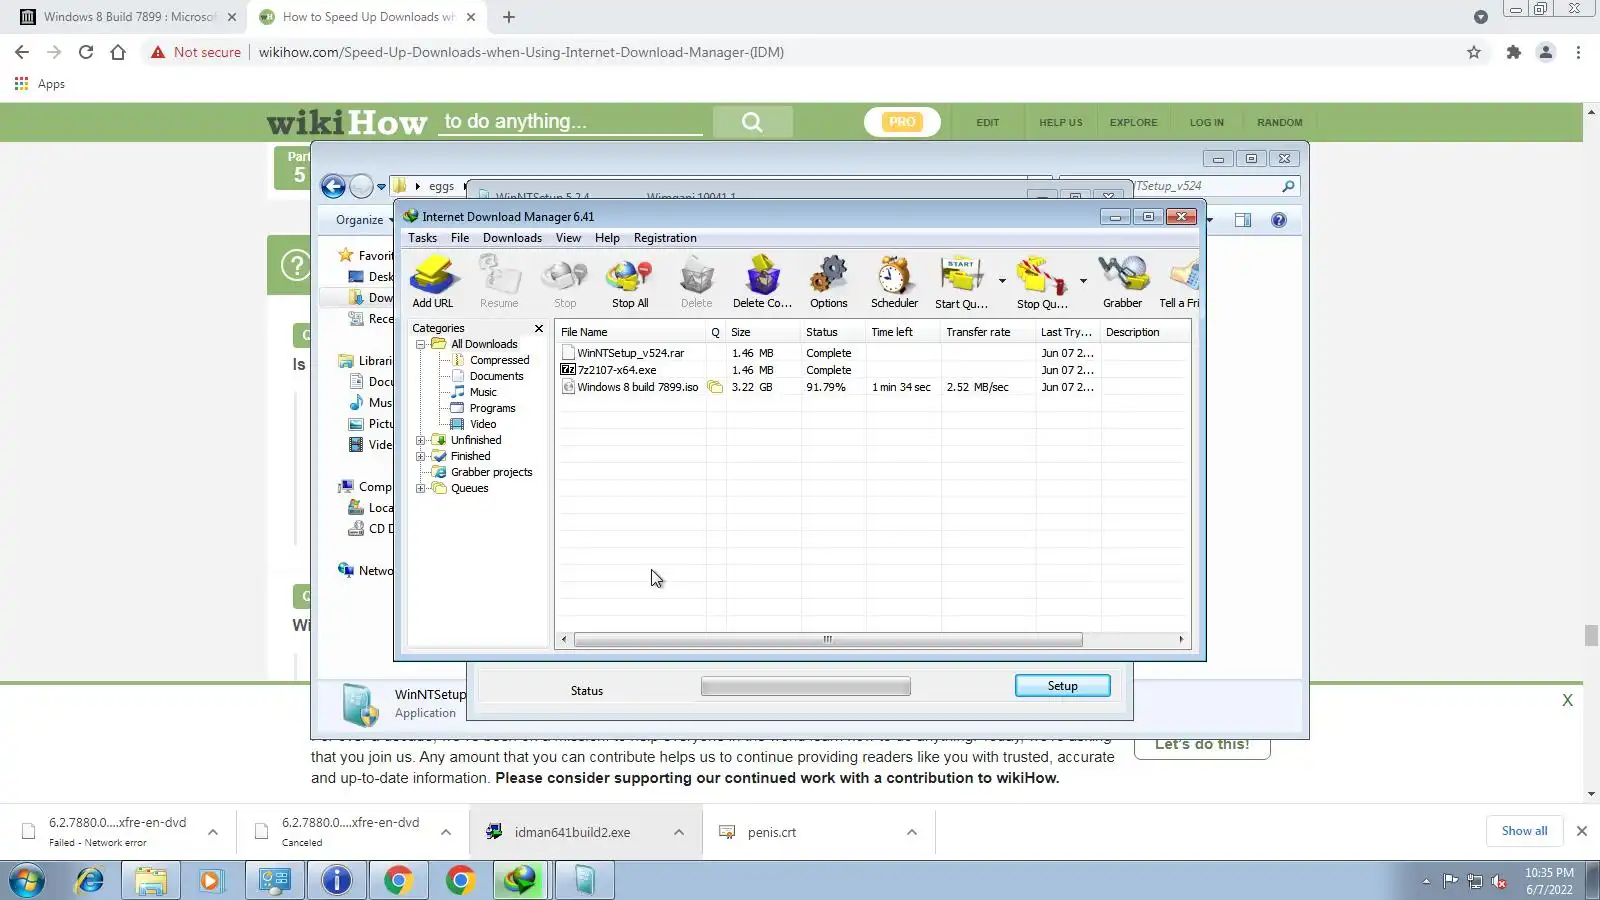Viewport: 1600px width, 900px height.
Task: Click Chrome's reload page icon
Action: (x=86, y=52)
